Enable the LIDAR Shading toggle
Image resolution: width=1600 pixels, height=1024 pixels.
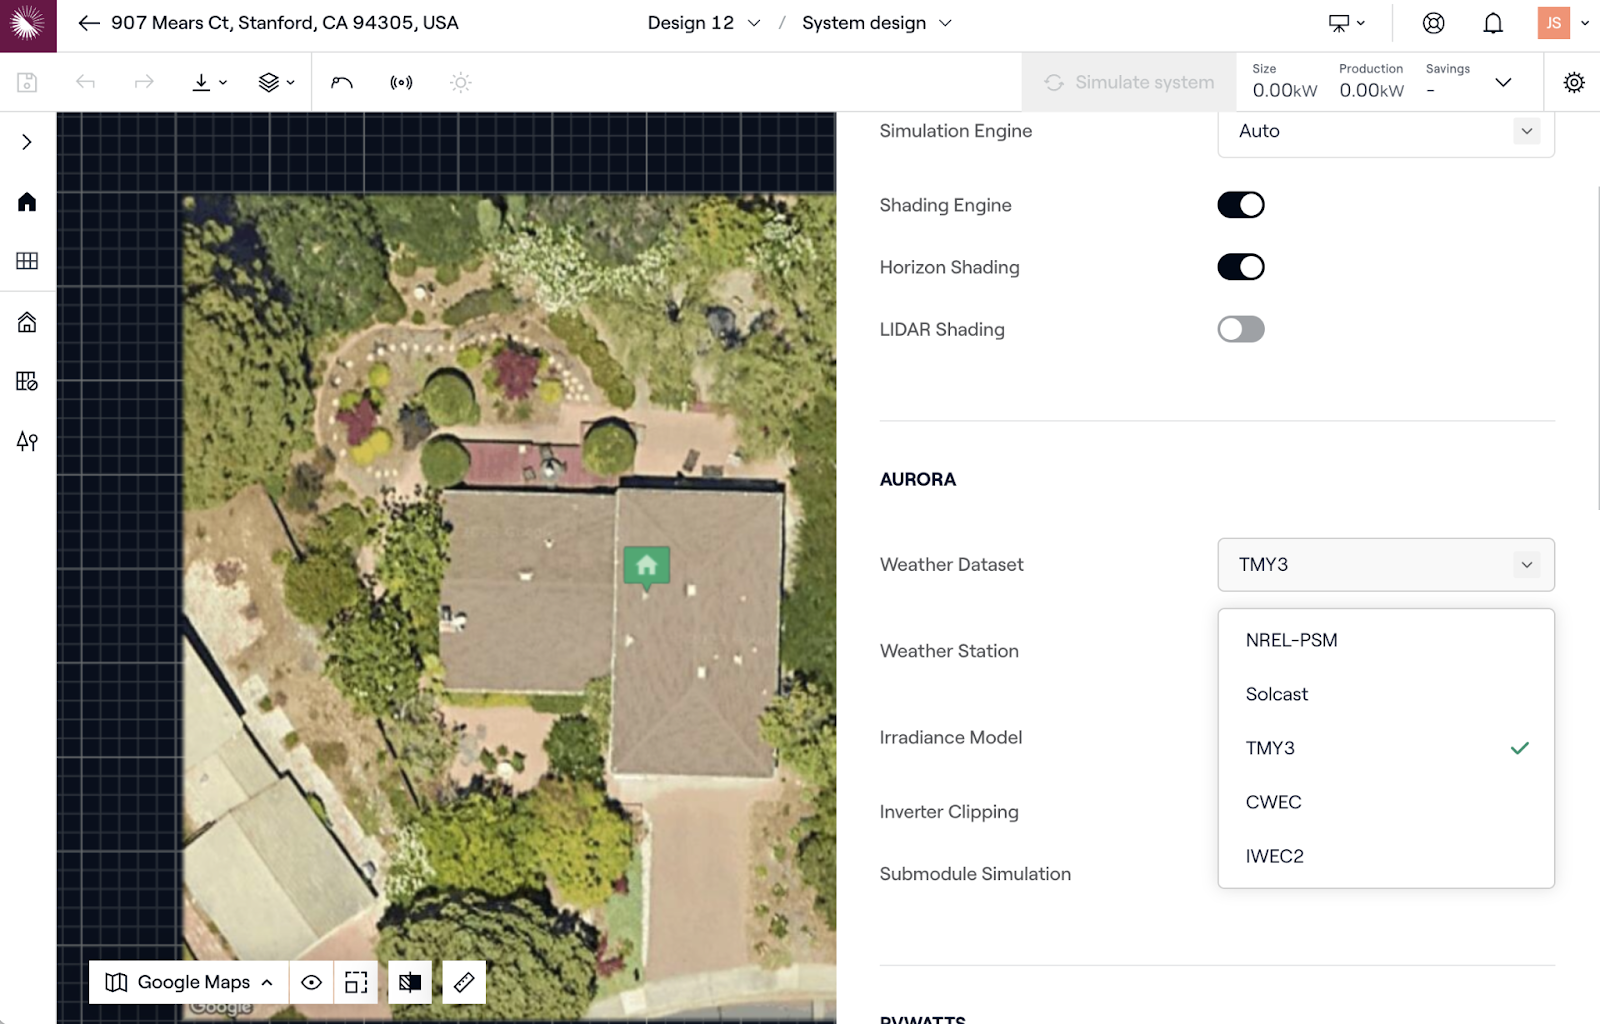(1240, 329)
